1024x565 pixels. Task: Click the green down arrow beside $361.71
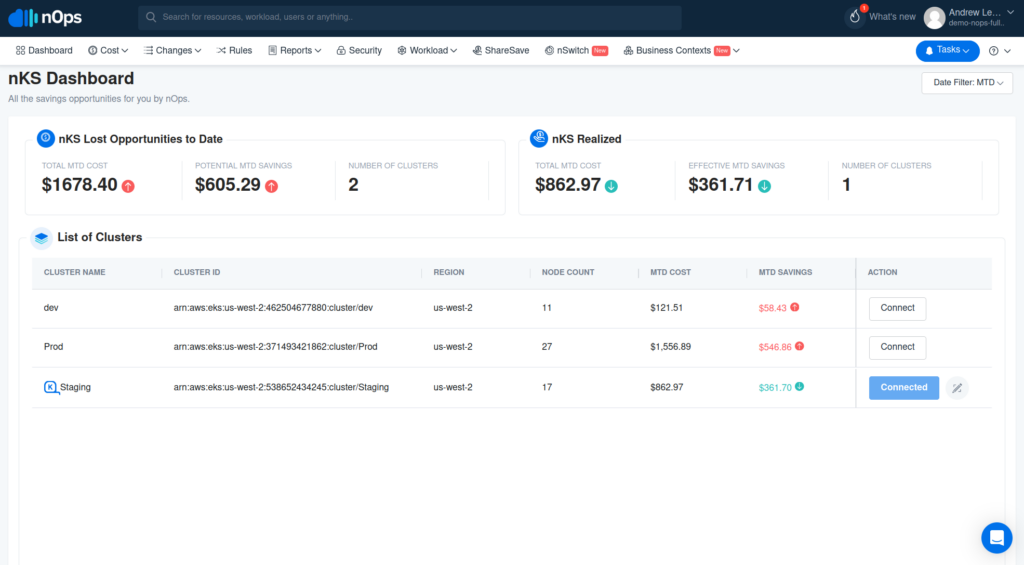click(x=764, y=186)
